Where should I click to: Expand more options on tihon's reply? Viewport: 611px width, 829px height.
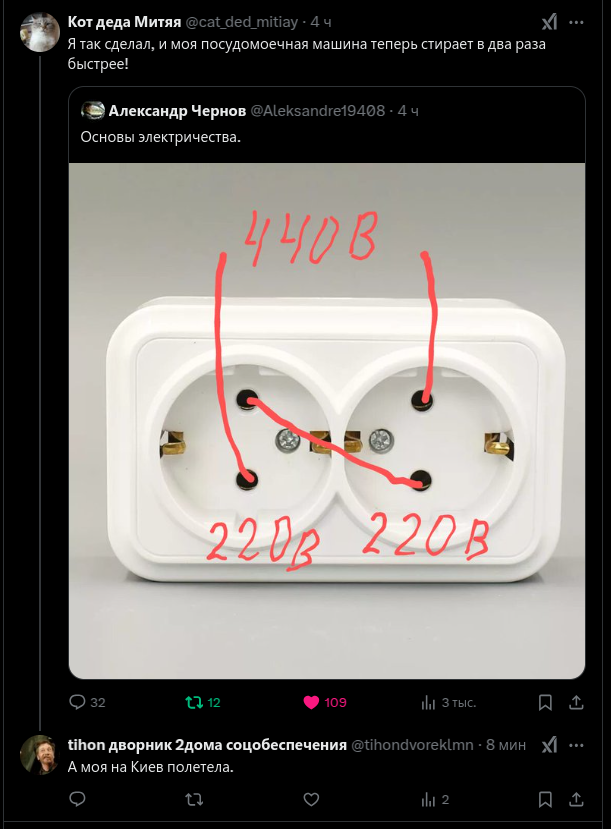[576, 745]
